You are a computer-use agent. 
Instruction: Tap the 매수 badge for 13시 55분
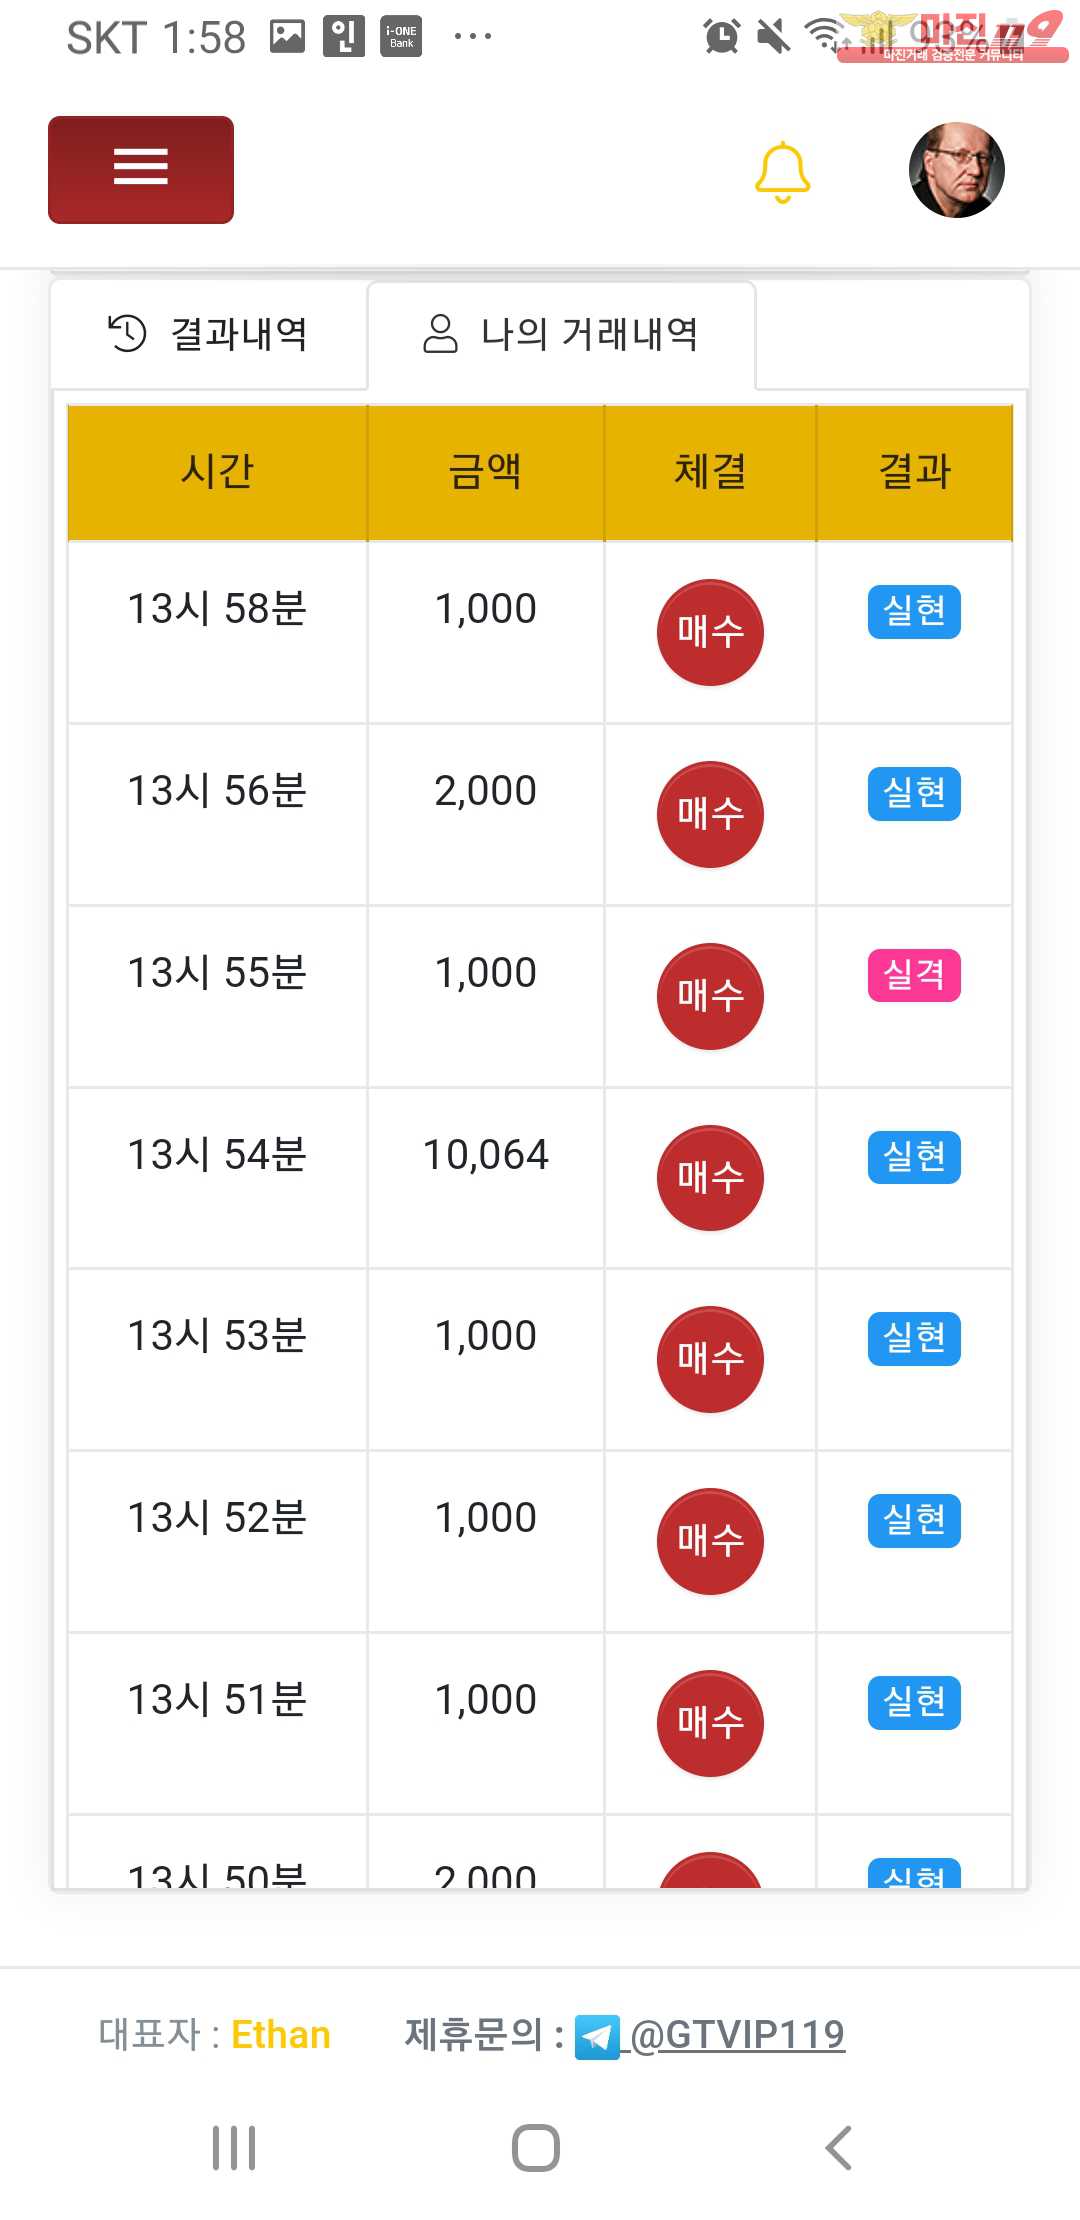tap(710, 996)
